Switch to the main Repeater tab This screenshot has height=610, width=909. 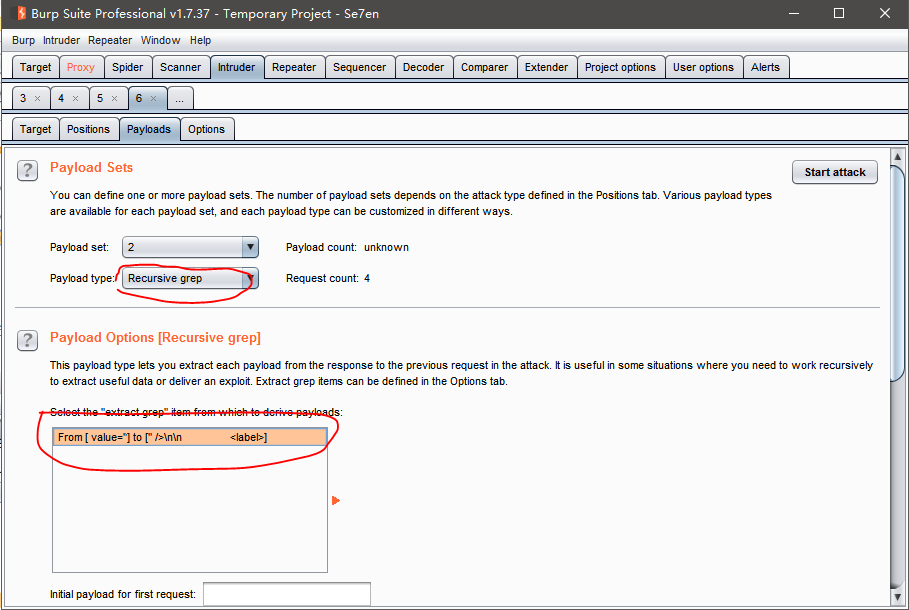click(x=294, y=67)
